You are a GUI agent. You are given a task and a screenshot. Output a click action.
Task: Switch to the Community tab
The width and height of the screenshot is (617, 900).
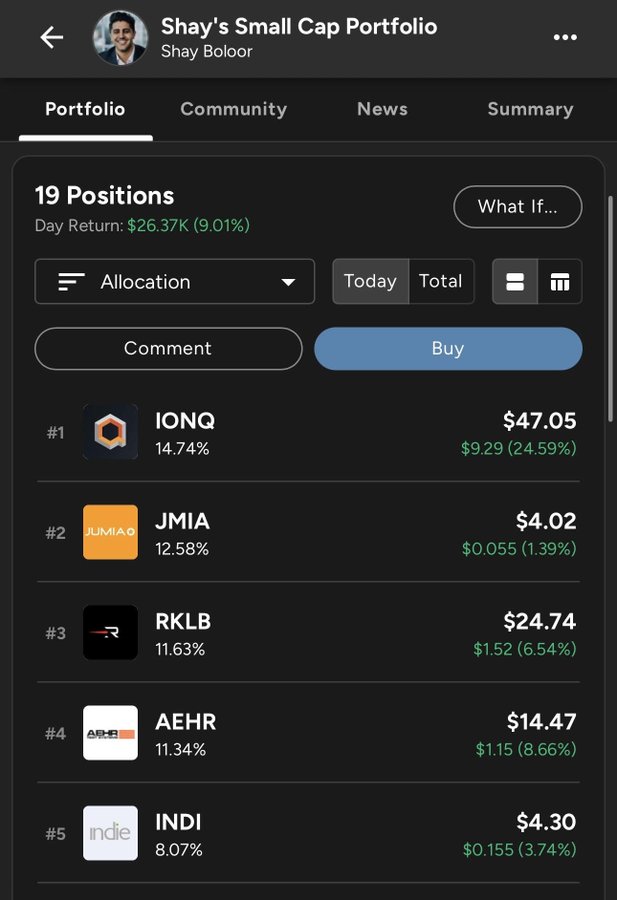point(233,109)
